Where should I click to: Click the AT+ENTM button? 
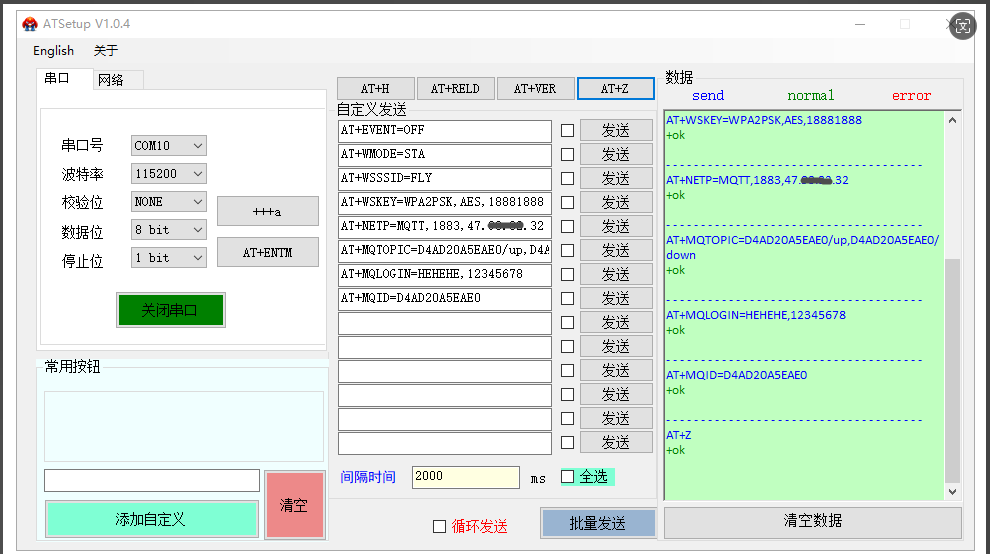coord(267,252)
